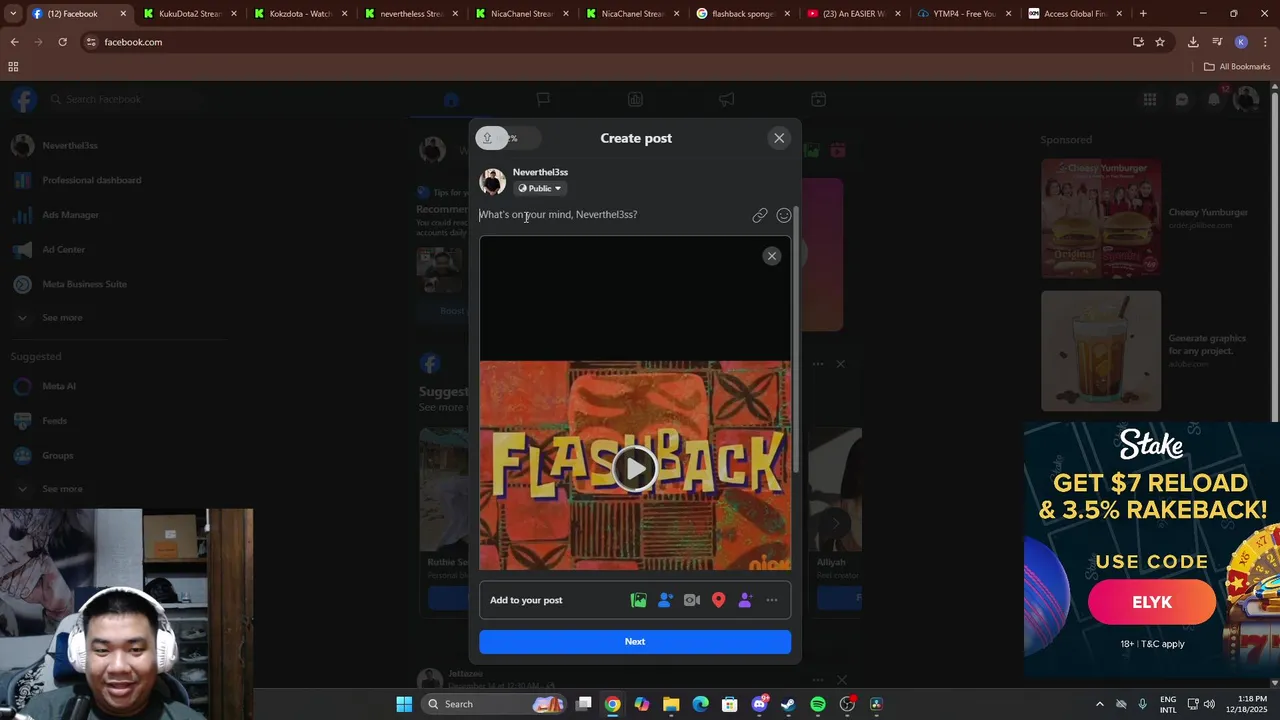Open the bookmarks bar apps grid
Image resolution: width=1280 pixels, height=720 pixels.
coord(13,67)
